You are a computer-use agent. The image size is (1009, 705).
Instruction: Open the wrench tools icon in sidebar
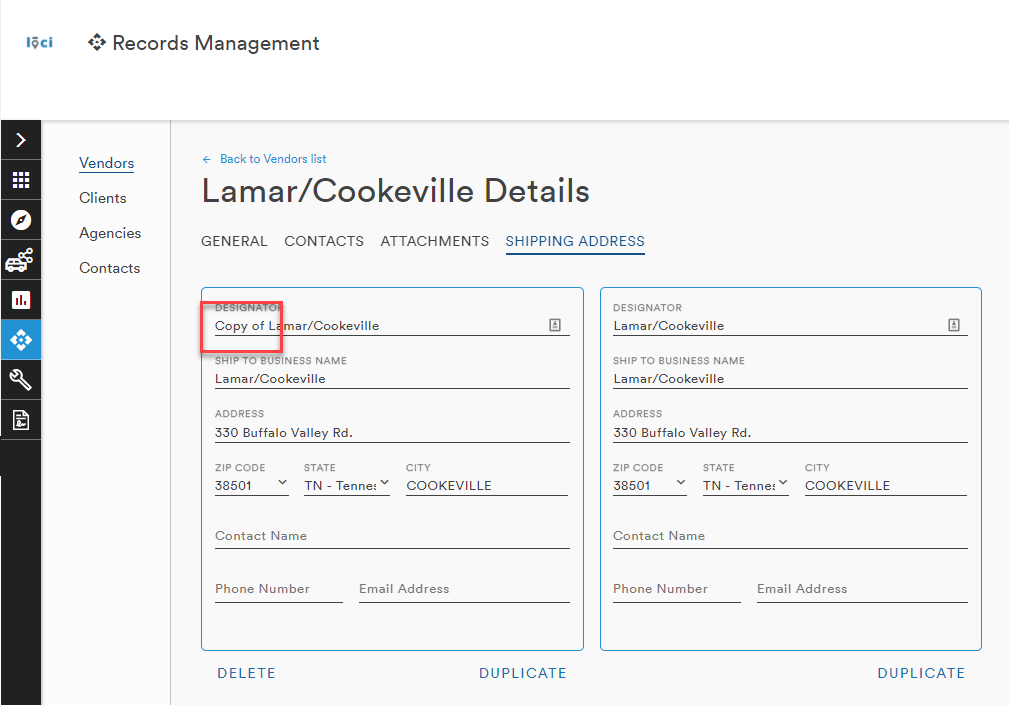[x=21, y=380]
